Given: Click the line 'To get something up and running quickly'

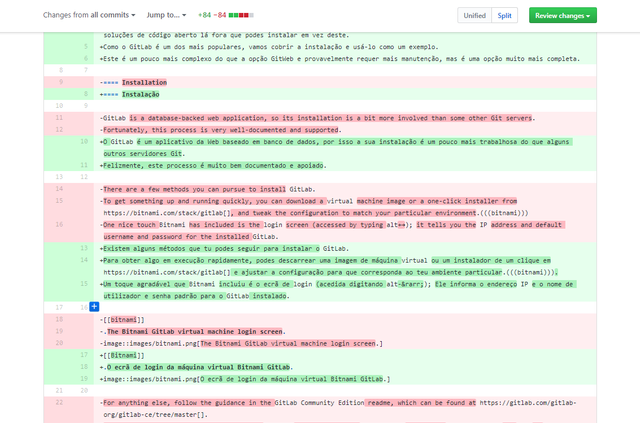Looking at the screenshot, I should (320, 207).
